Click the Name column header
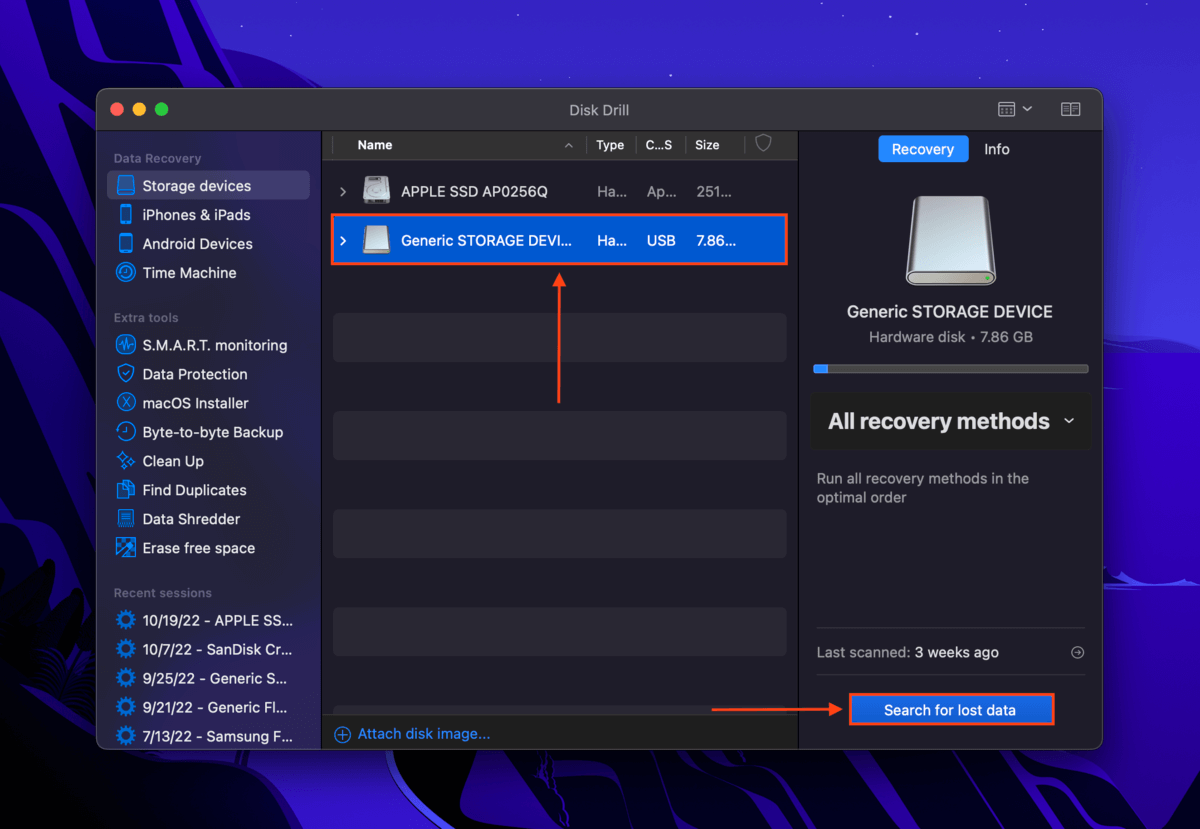The height and width of the screenshot is (829, 1200). 375,145
